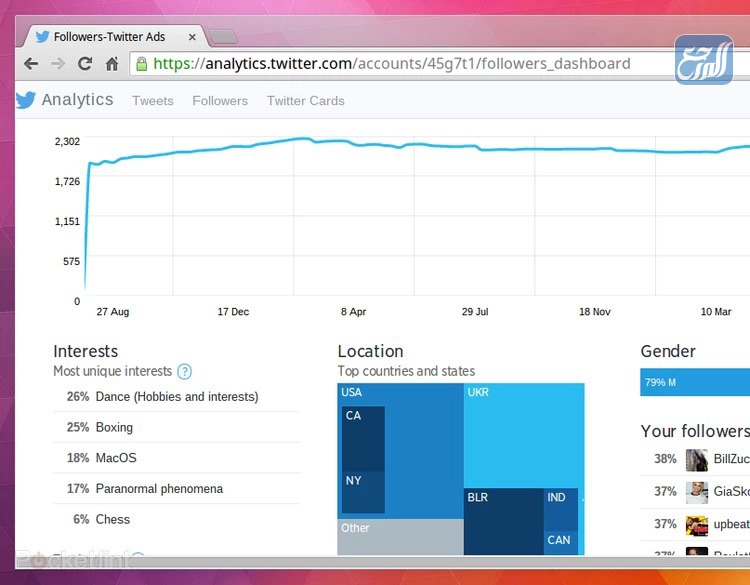Click the help icon beside Most unique interests
Viewport: 750px width, 585px height.
(184, 371)
